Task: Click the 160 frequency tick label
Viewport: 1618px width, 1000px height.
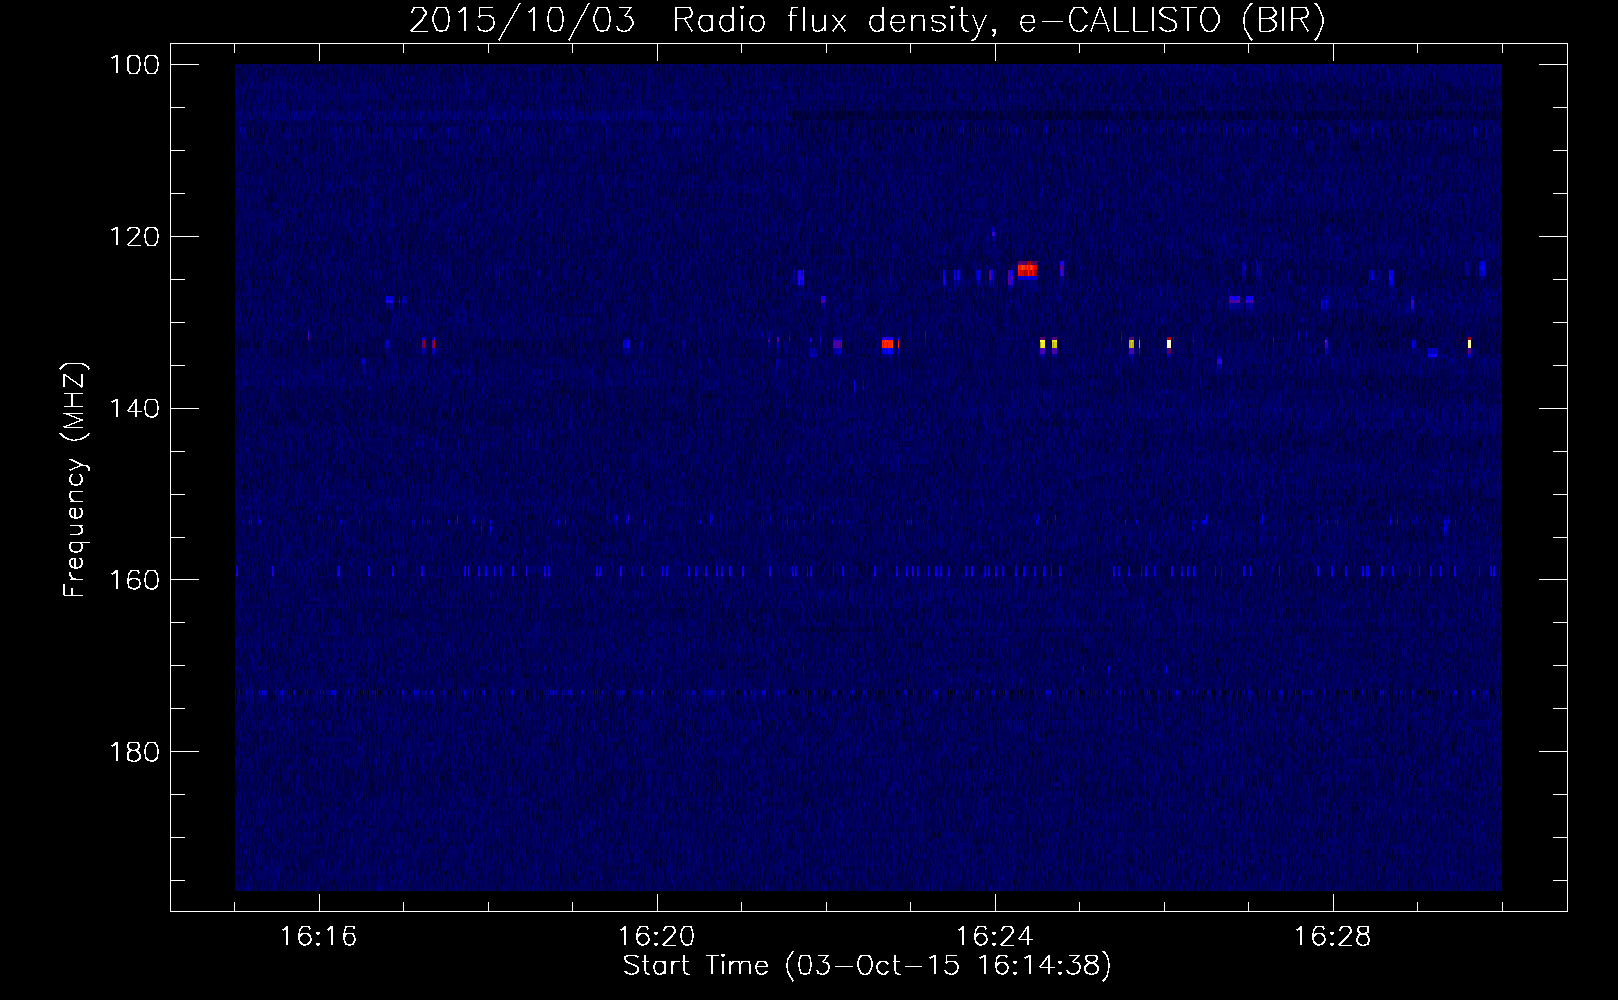Action: (133, 580)
